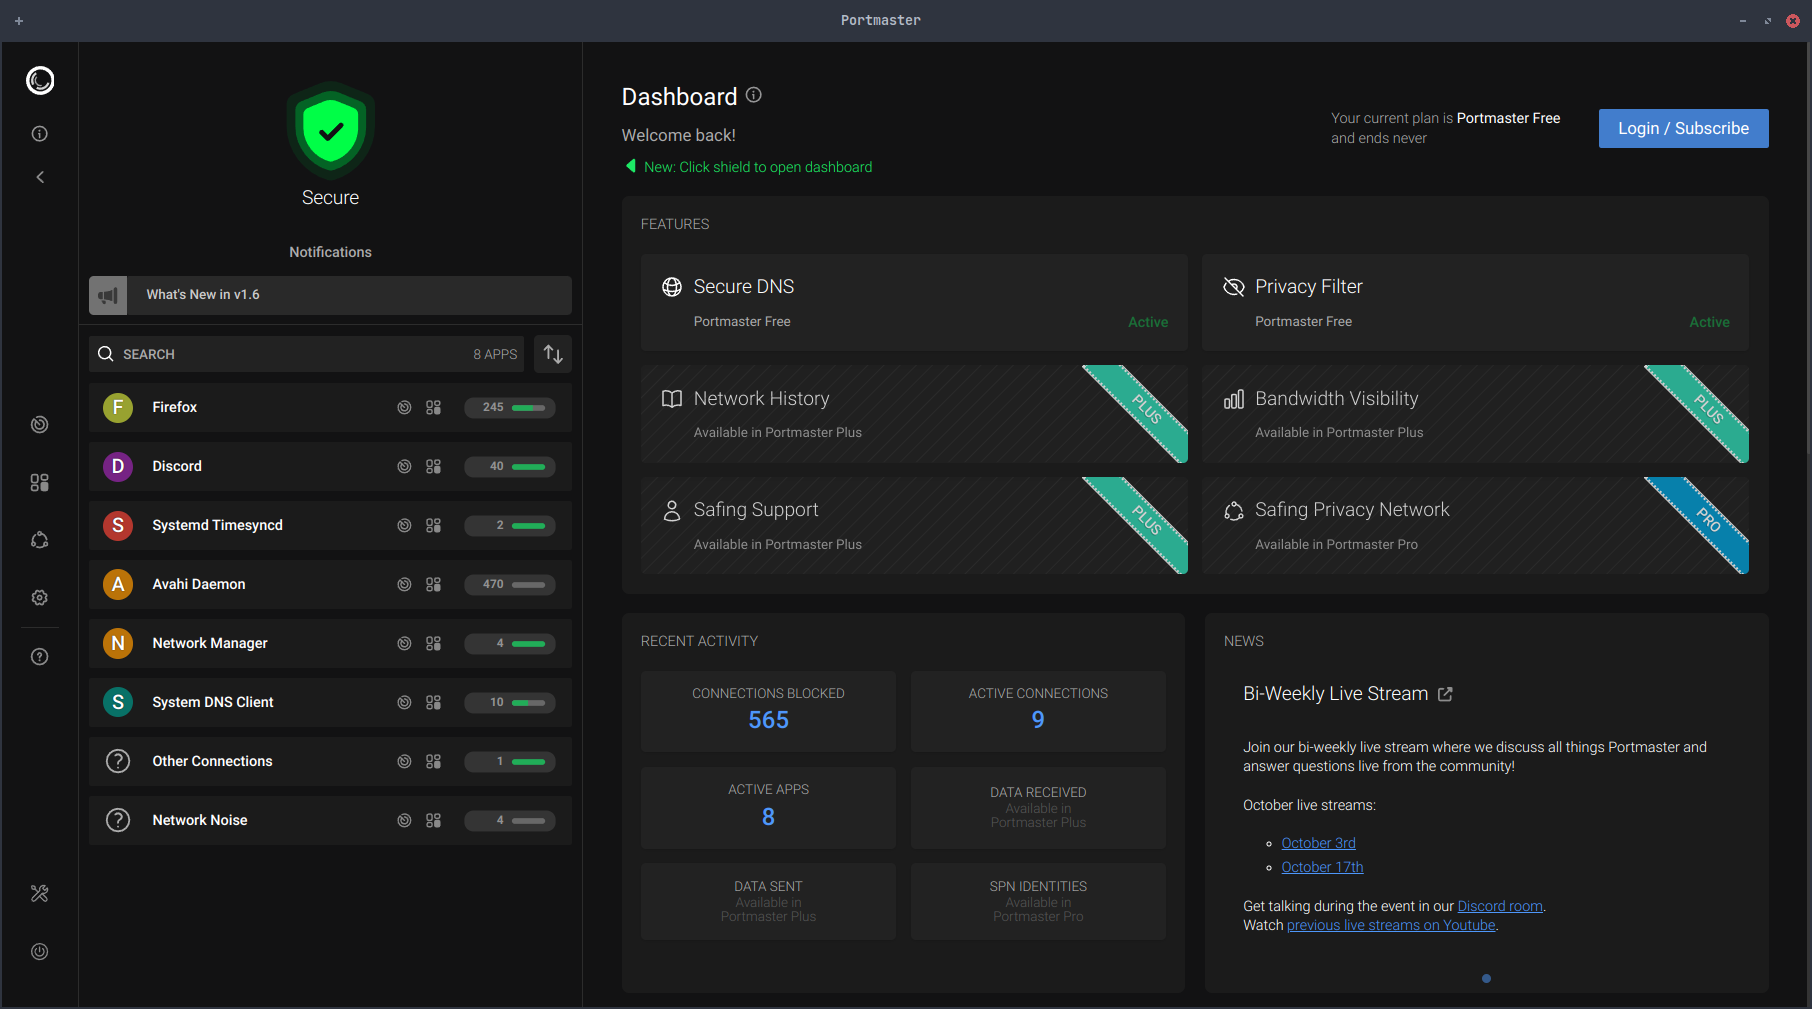Click System DNS Client's 10 connections bar
1812x1009 pixels.
pos(510,703)
